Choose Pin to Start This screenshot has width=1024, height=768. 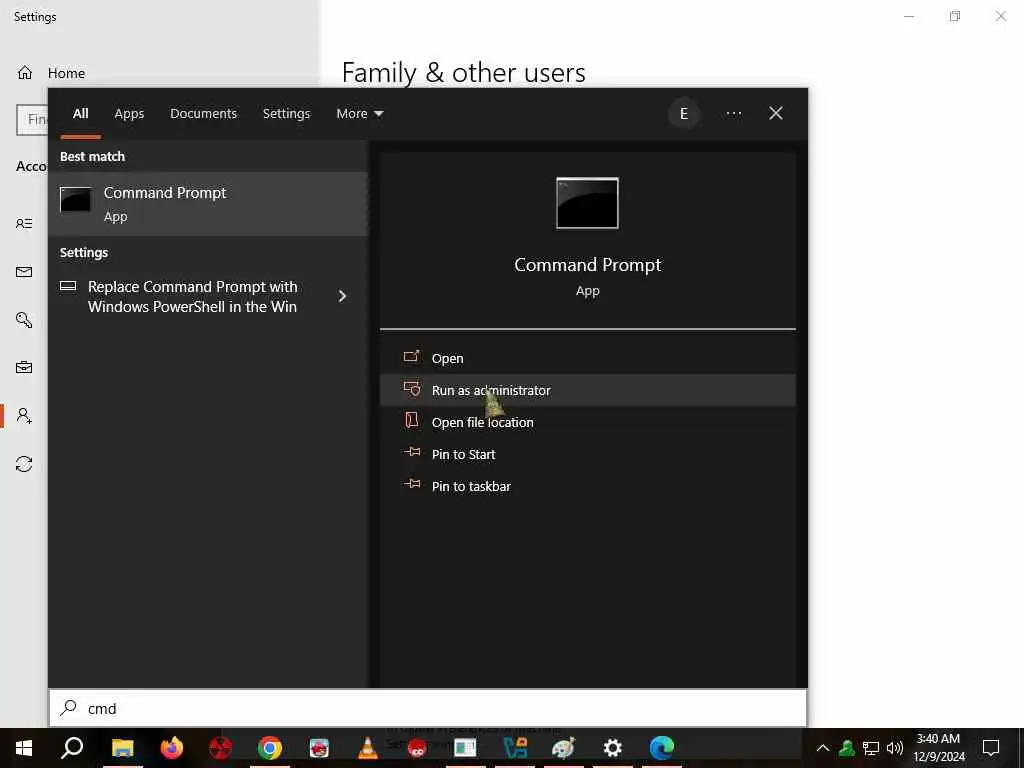coord(587,454)
